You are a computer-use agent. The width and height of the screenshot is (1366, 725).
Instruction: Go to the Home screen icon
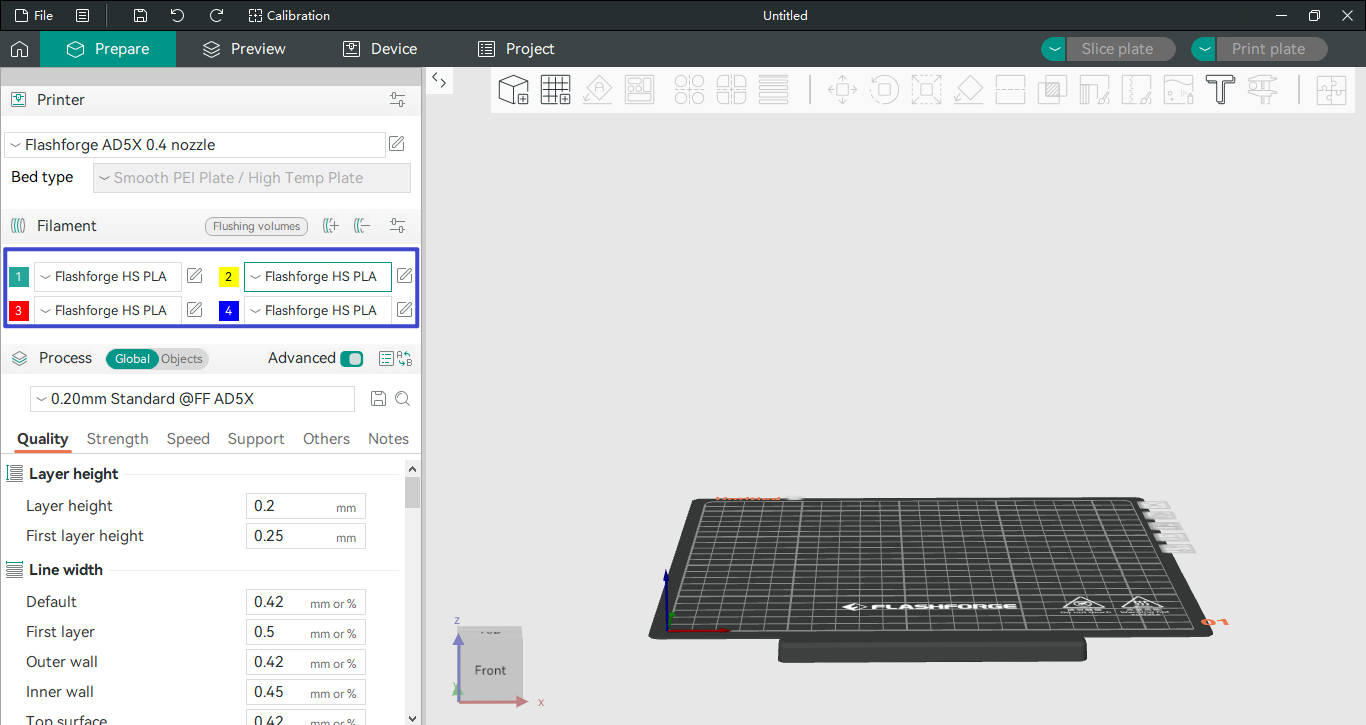click(19, 49)
